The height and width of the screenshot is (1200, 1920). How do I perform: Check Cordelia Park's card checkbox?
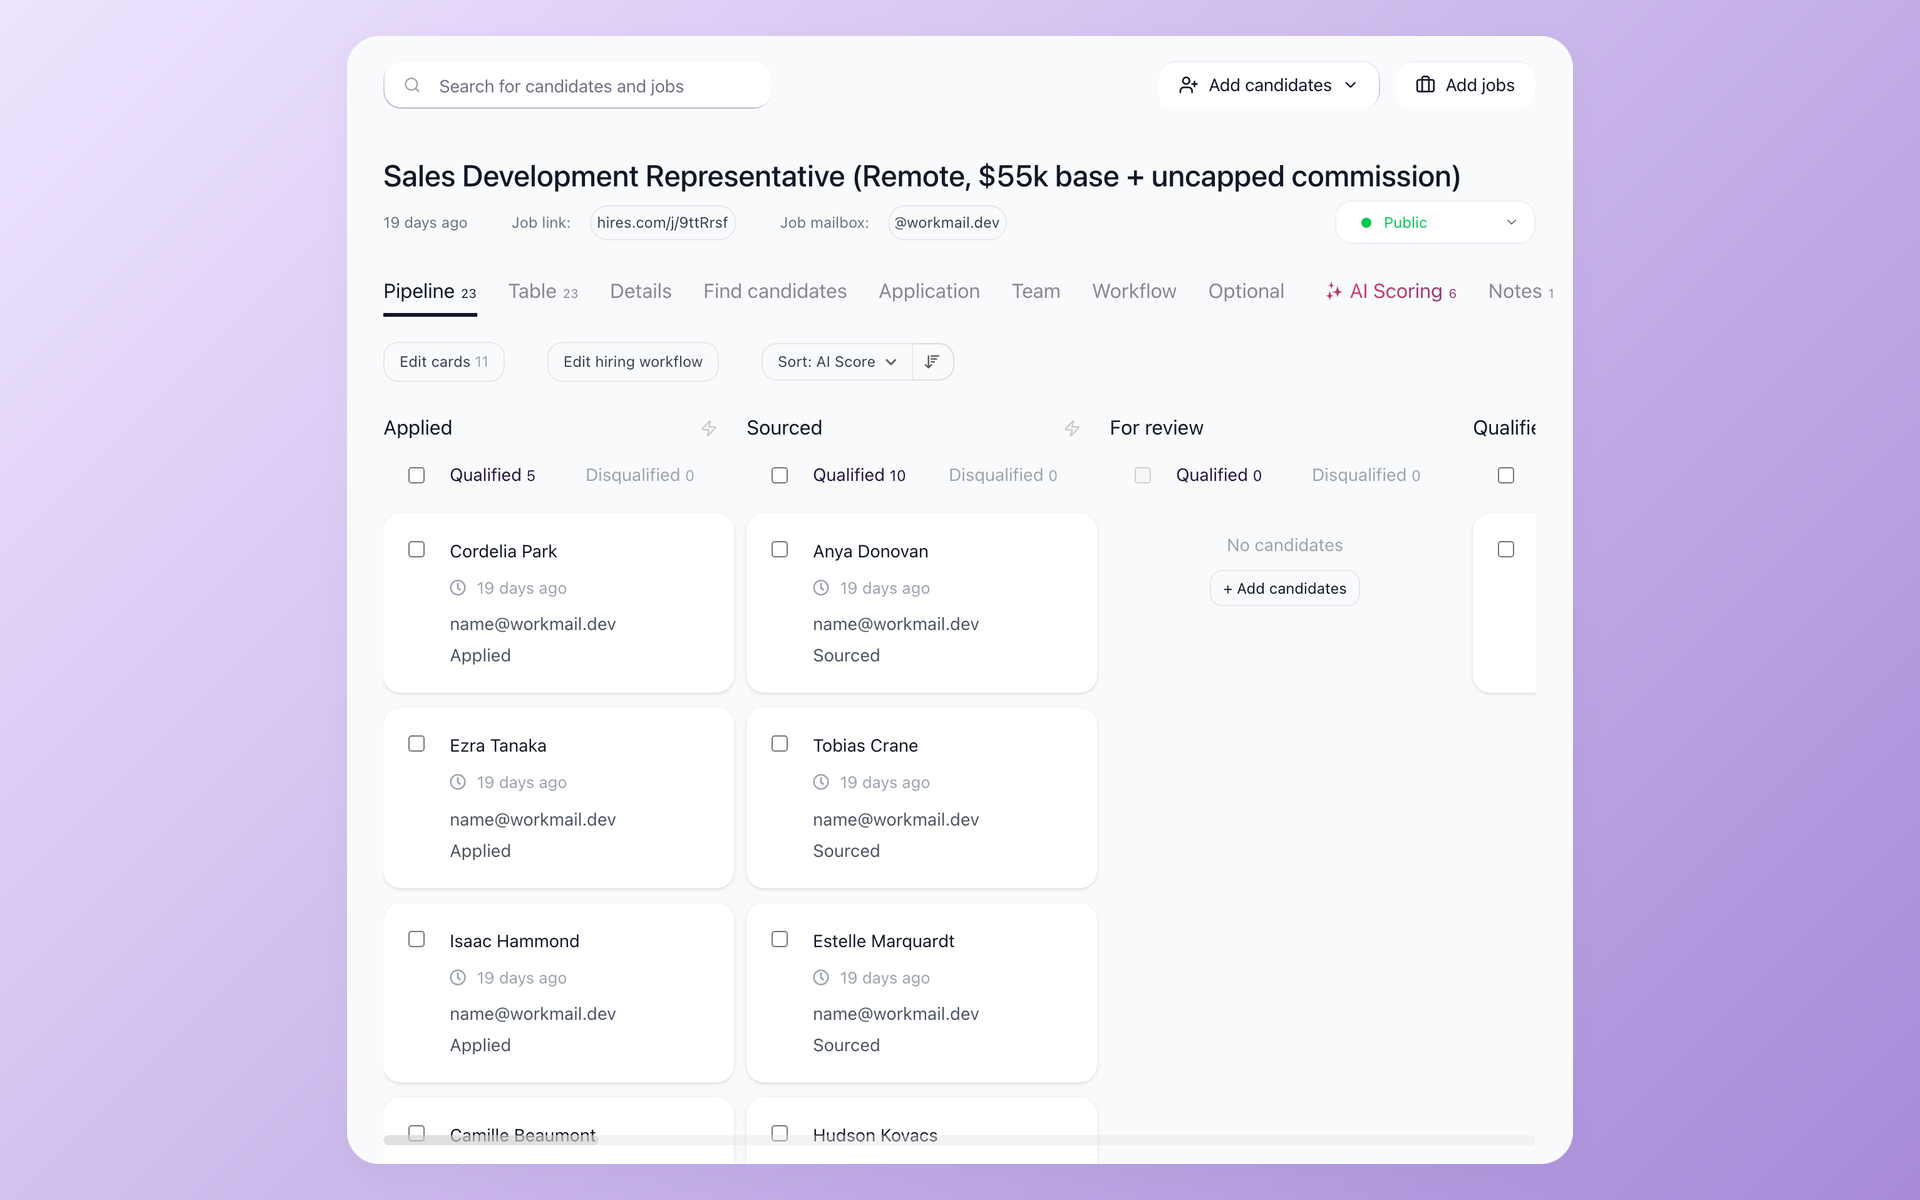point(417,549)
